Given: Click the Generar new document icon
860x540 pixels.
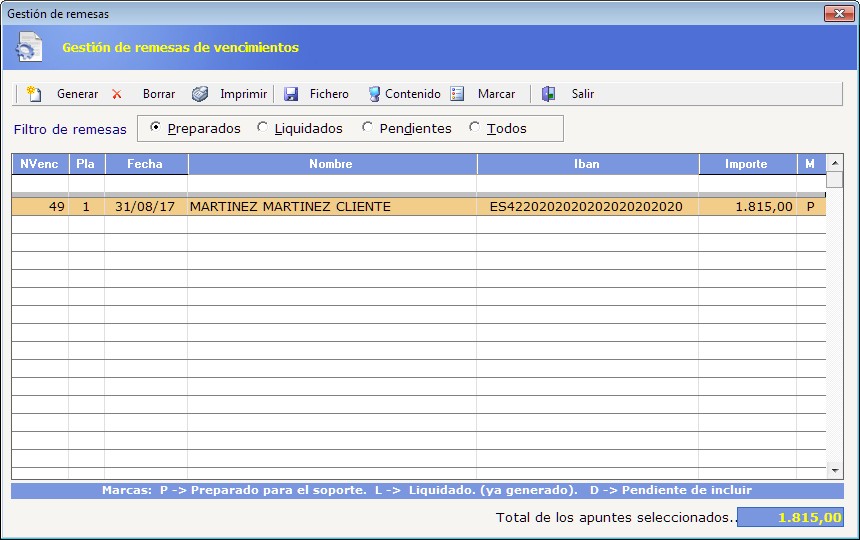Looking at the screenshot, I should click(34, 94).
